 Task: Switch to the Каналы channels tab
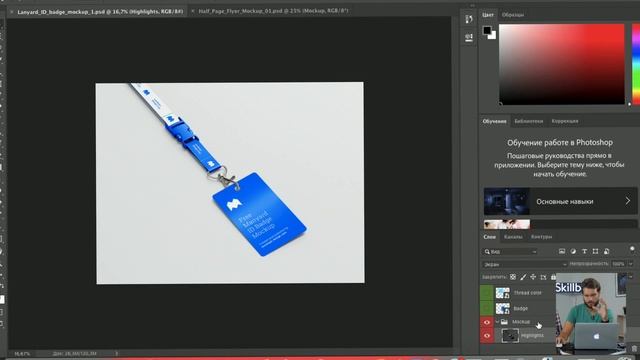click(x=513, y=237)
